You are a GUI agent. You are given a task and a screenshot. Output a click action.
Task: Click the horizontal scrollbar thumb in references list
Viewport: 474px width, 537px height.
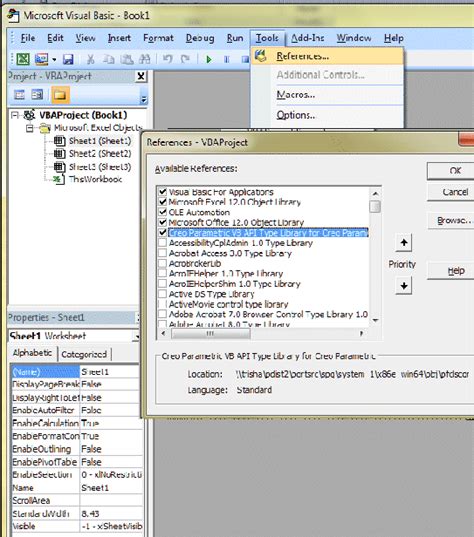tap(211, 333)
